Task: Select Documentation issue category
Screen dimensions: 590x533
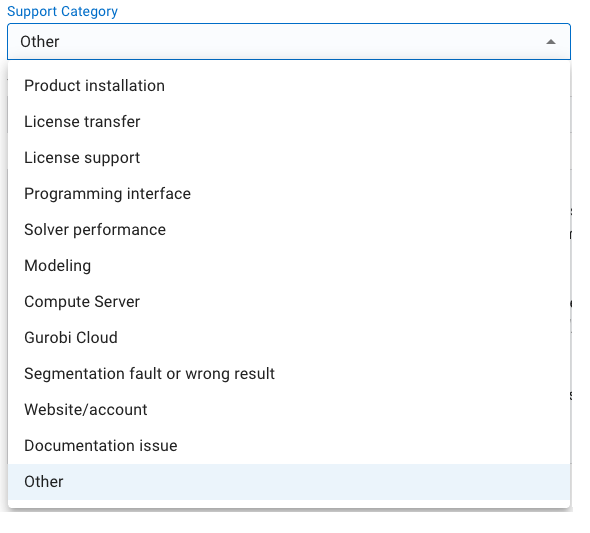Action: pyautogui.click(x=289, y=446)
